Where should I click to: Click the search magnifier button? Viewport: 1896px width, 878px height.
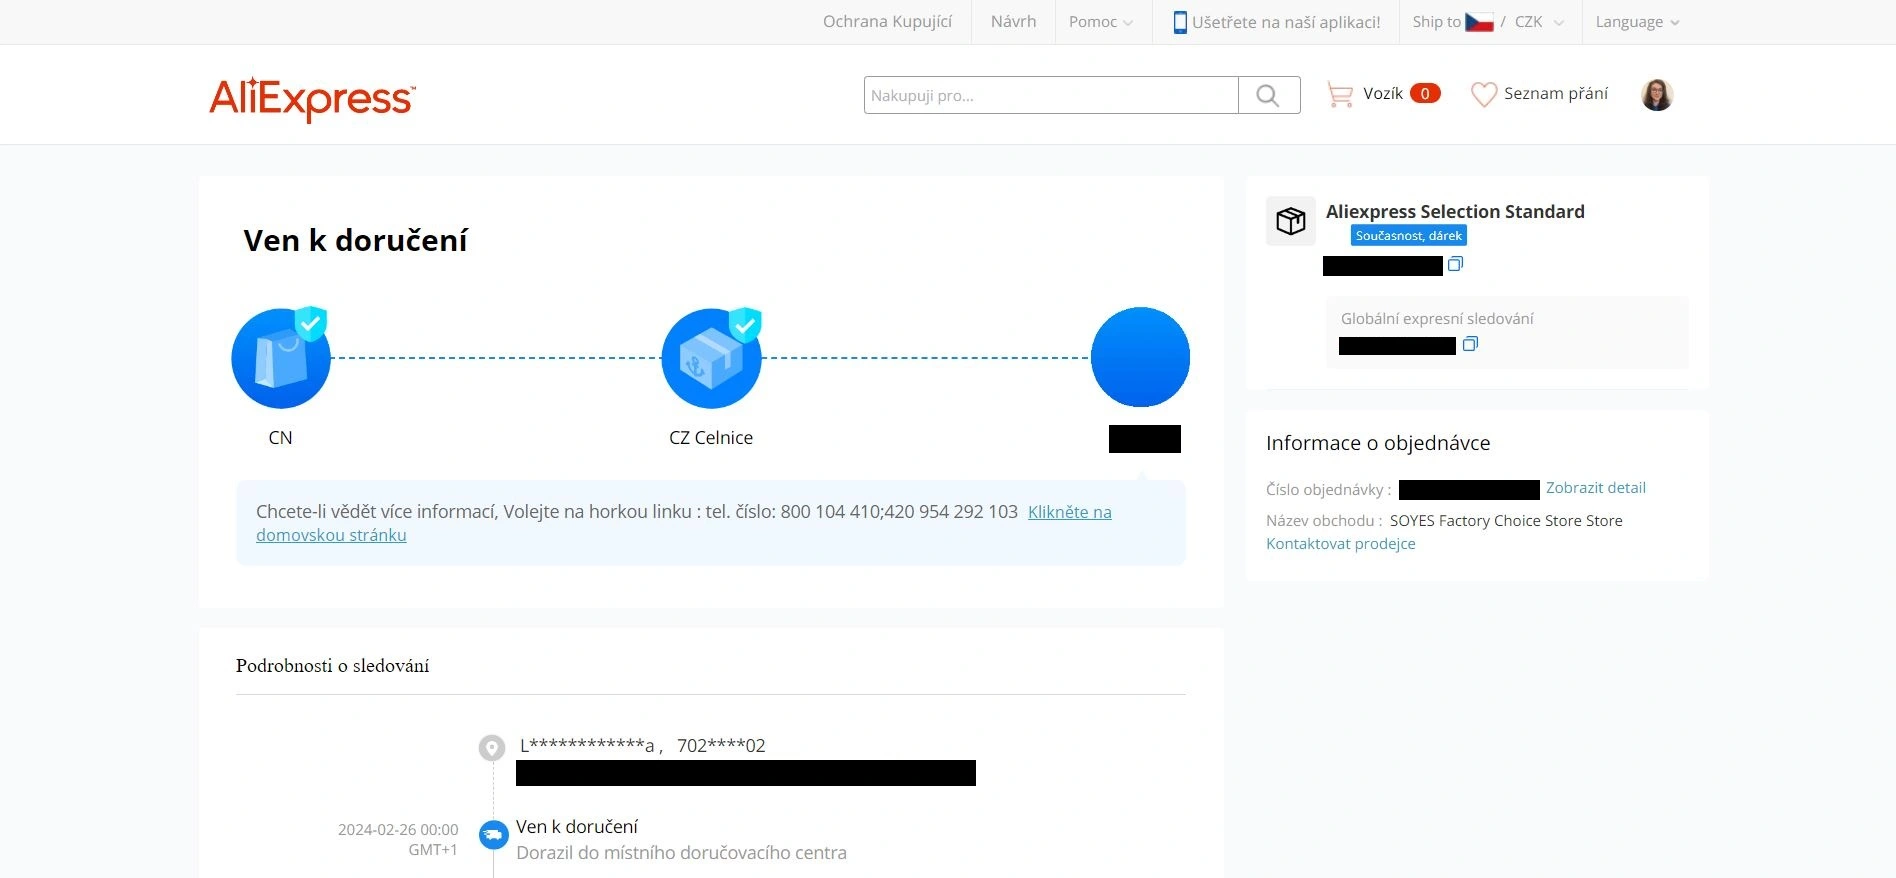pyautogui.click(x=1268, y=95)
